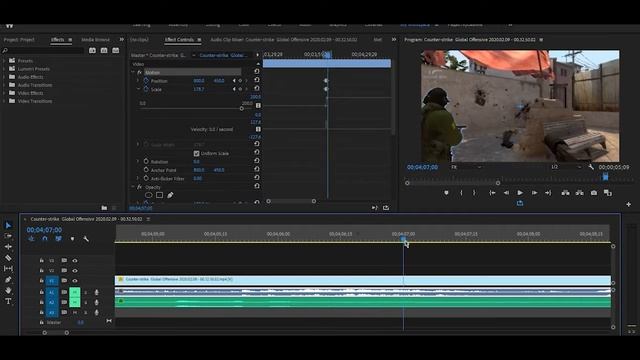The height and width of the screenshot is (360, 640).
Task: Select the Selection tool in the timeline toolbar
Action: tap(8, 225)
